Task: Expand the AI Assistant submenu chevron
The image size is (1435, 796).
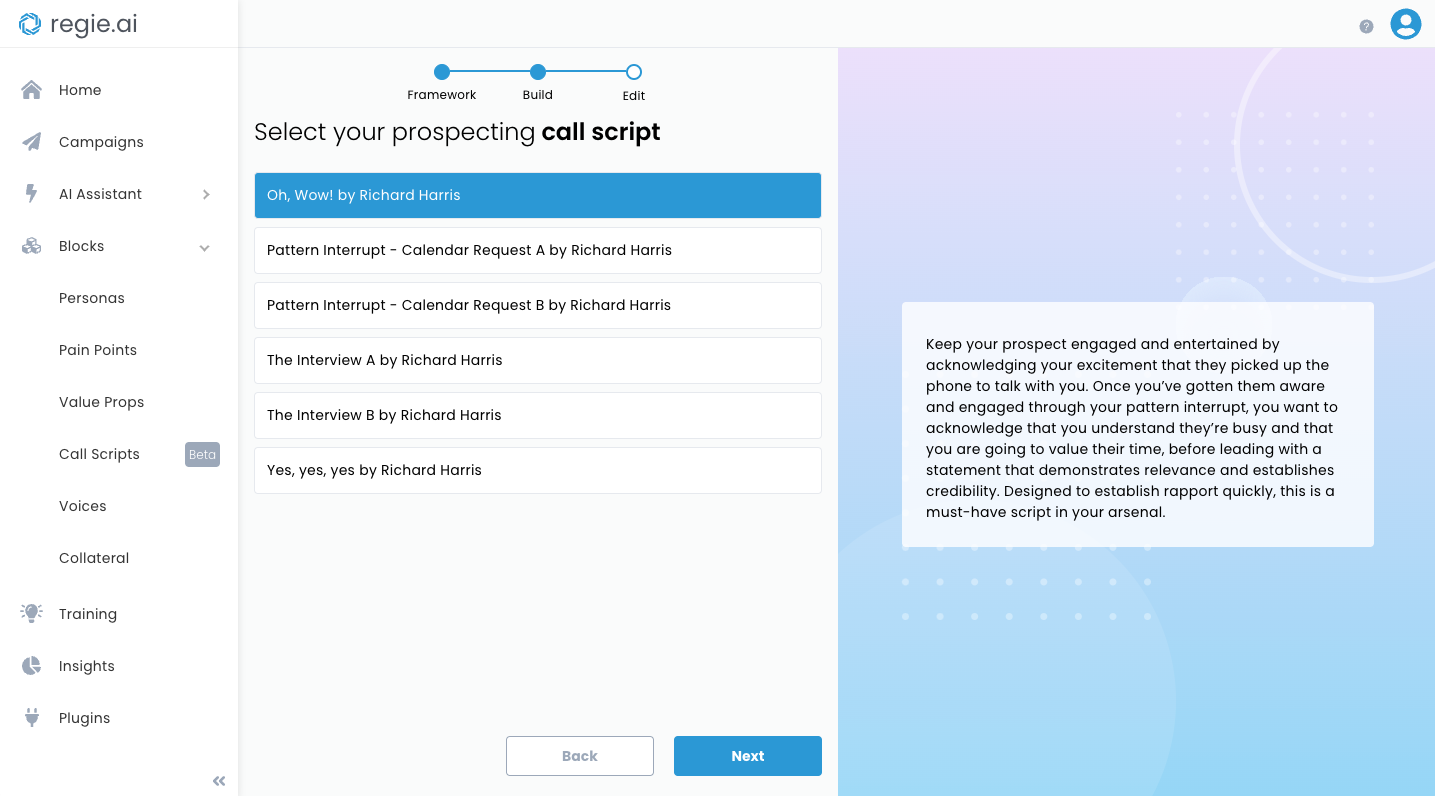Action: click(x=206, y=194)
